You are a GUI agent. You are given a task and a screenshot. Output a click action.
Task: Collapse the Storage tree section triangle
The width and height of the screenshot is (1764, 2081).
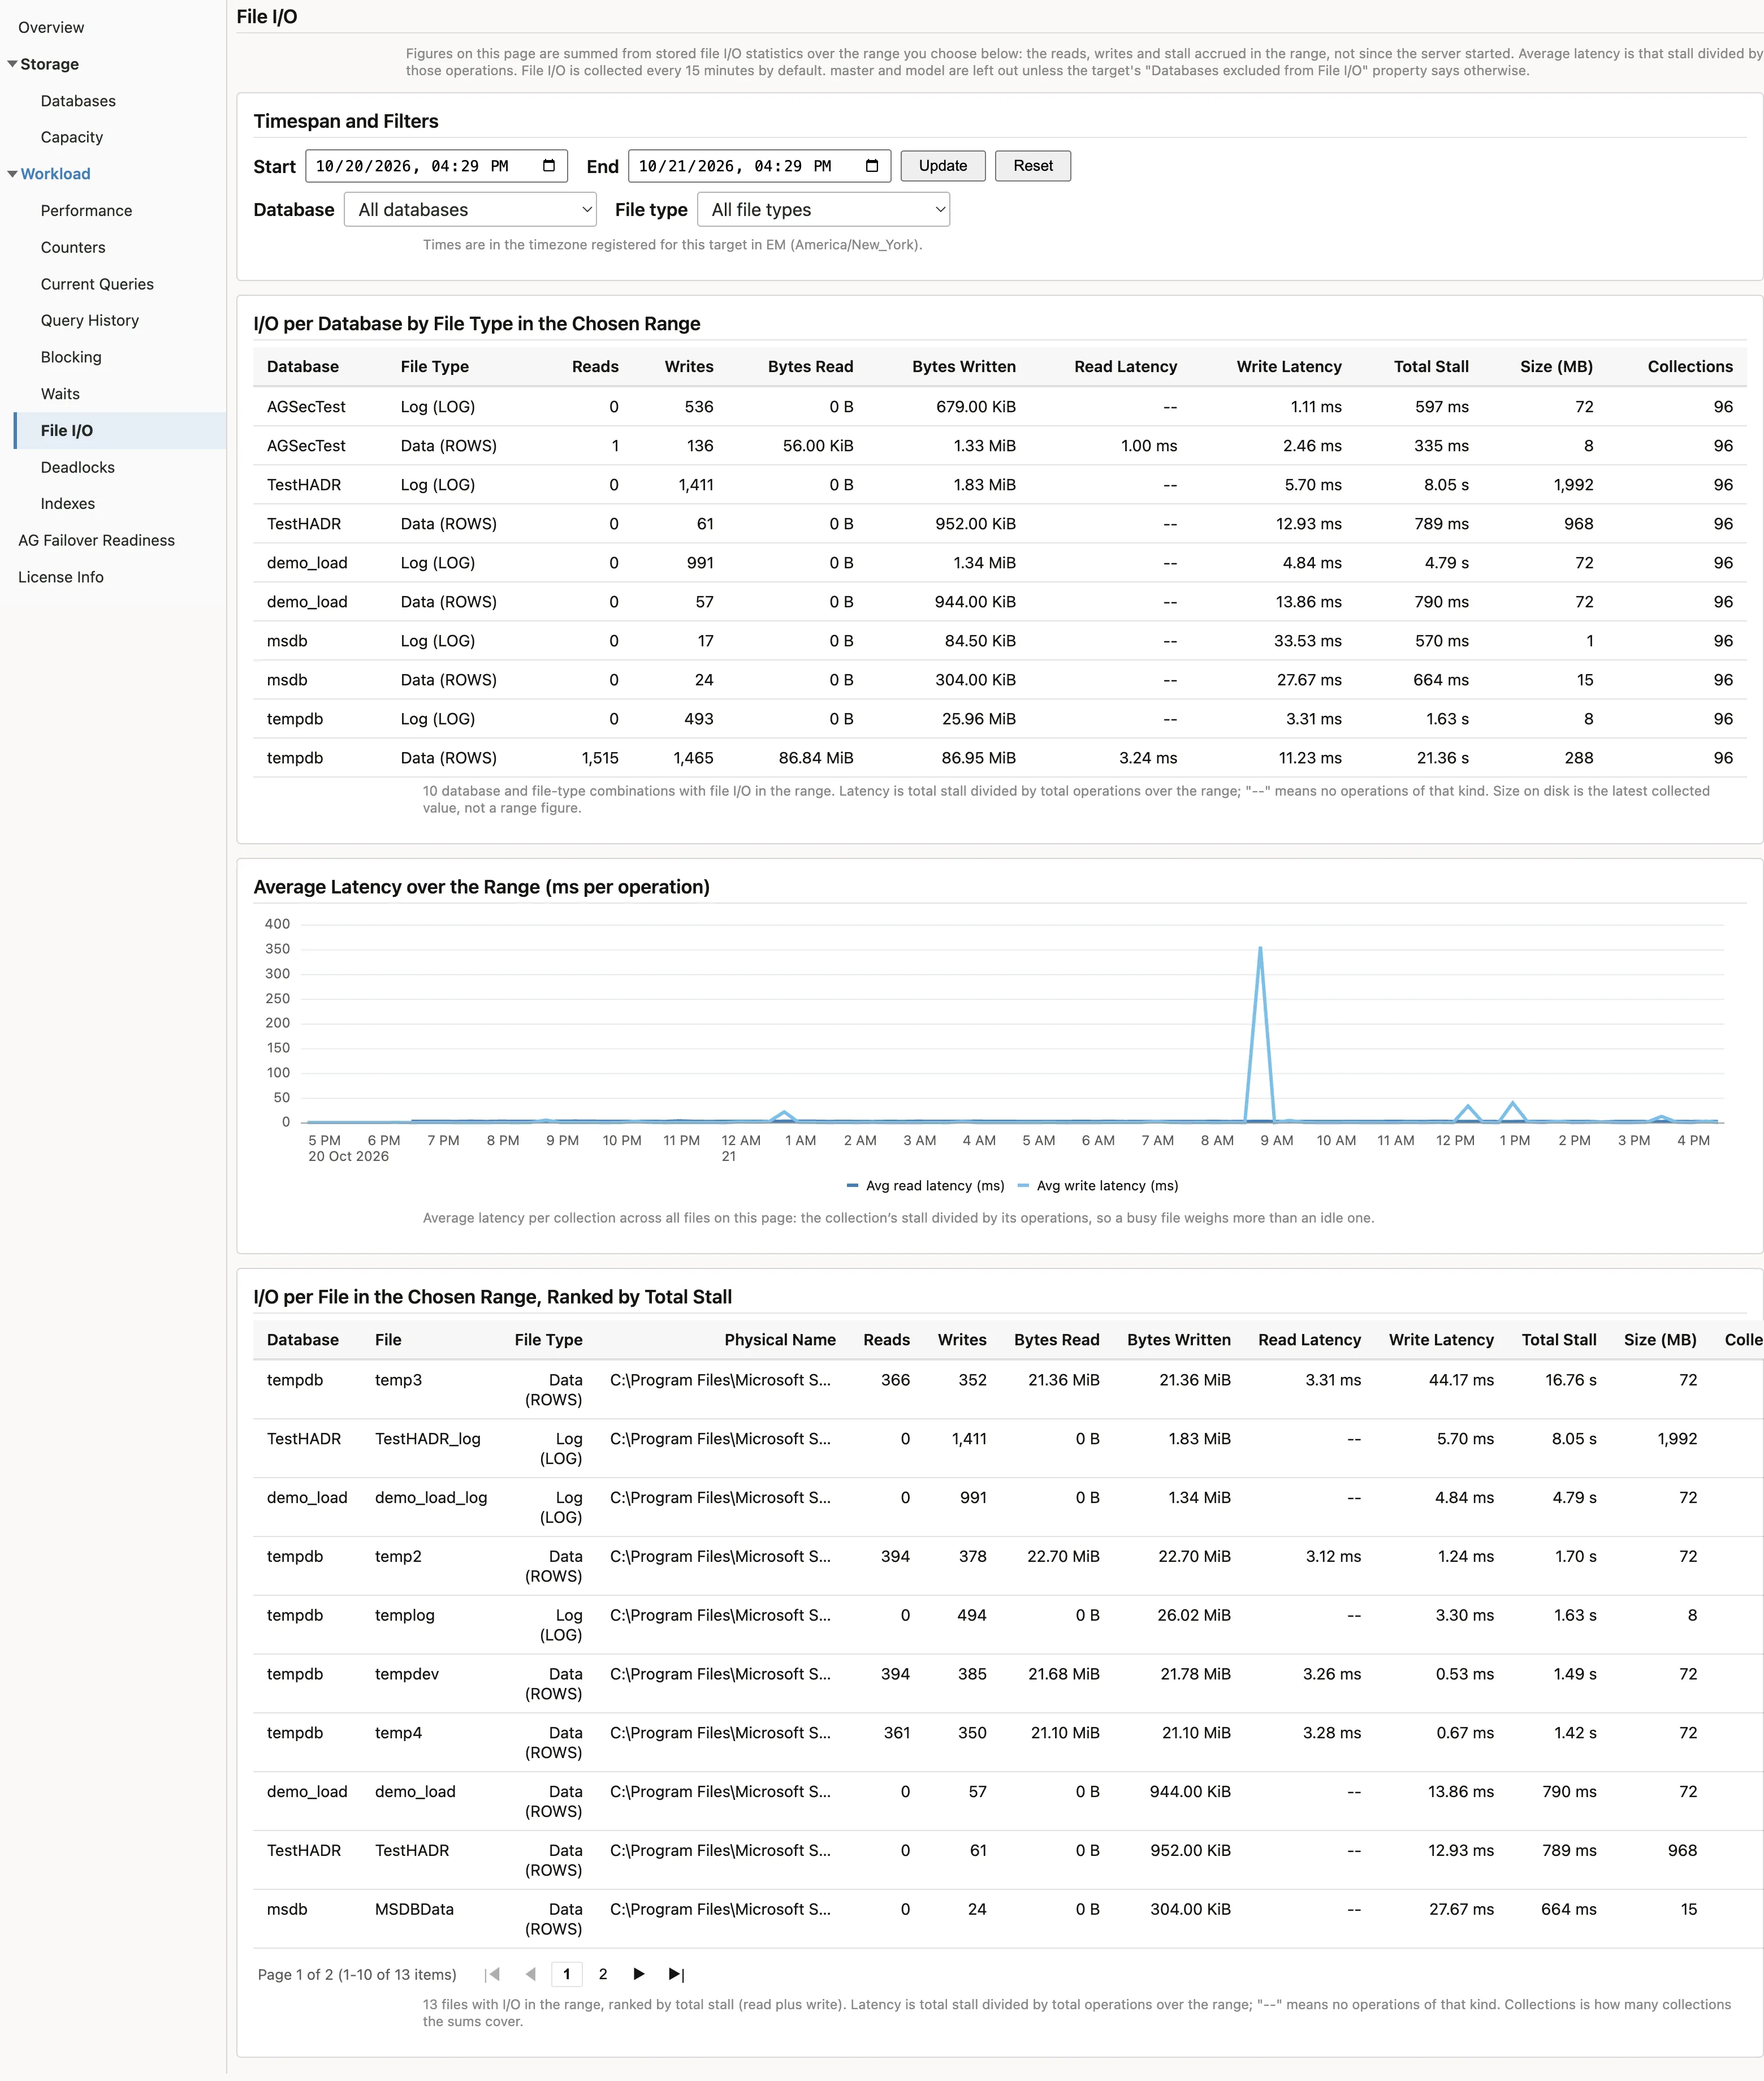12,64
